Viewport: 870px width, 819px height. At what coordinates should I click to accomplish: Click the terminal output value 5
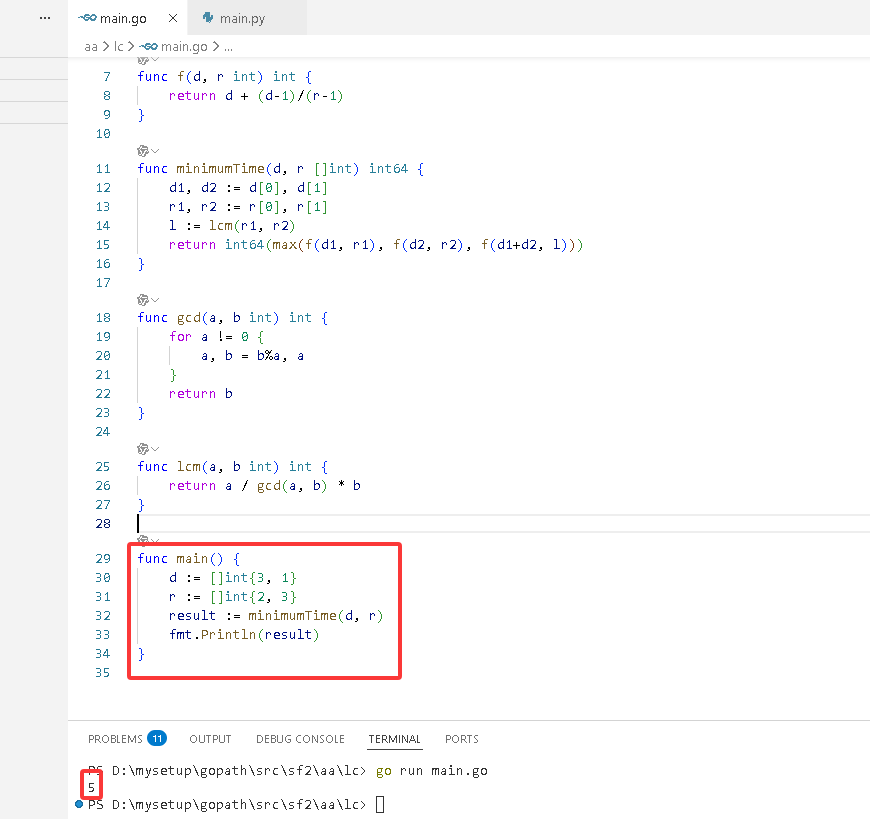point(92,787)
